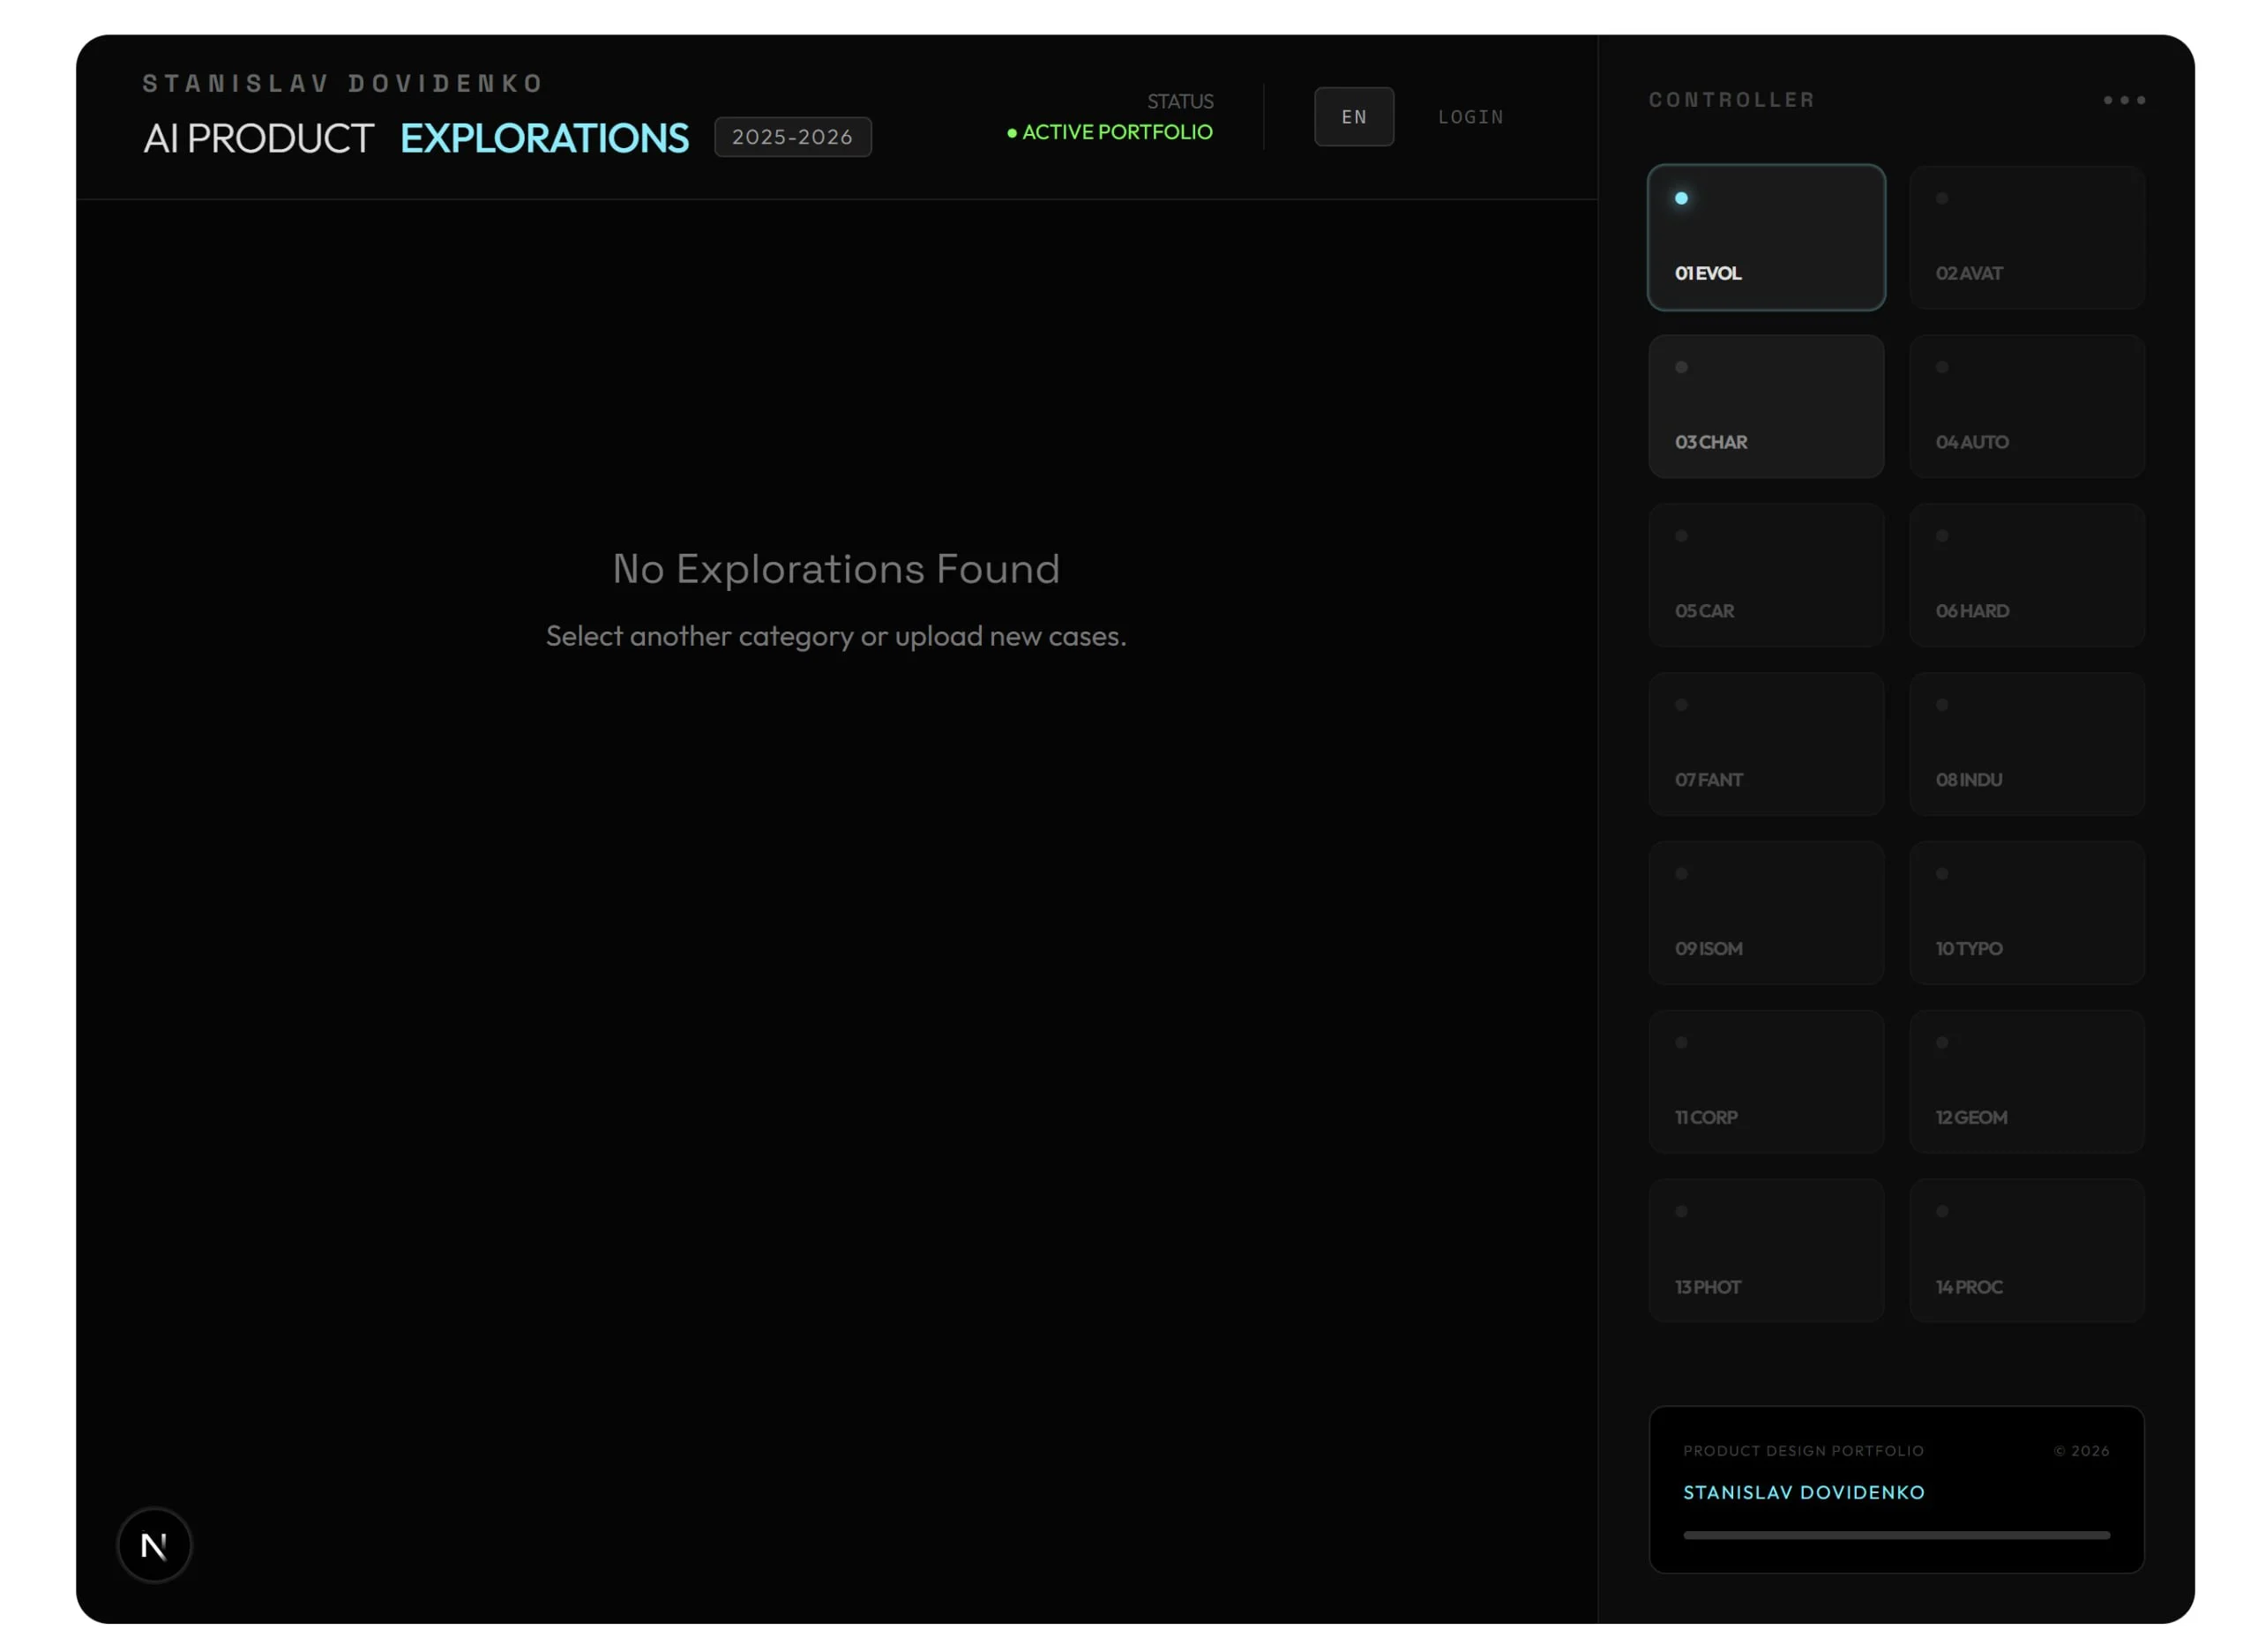This screenshot has width=2258, height=1652.
Task: Select the 09 ISOM category
Action: point(1766,913)
